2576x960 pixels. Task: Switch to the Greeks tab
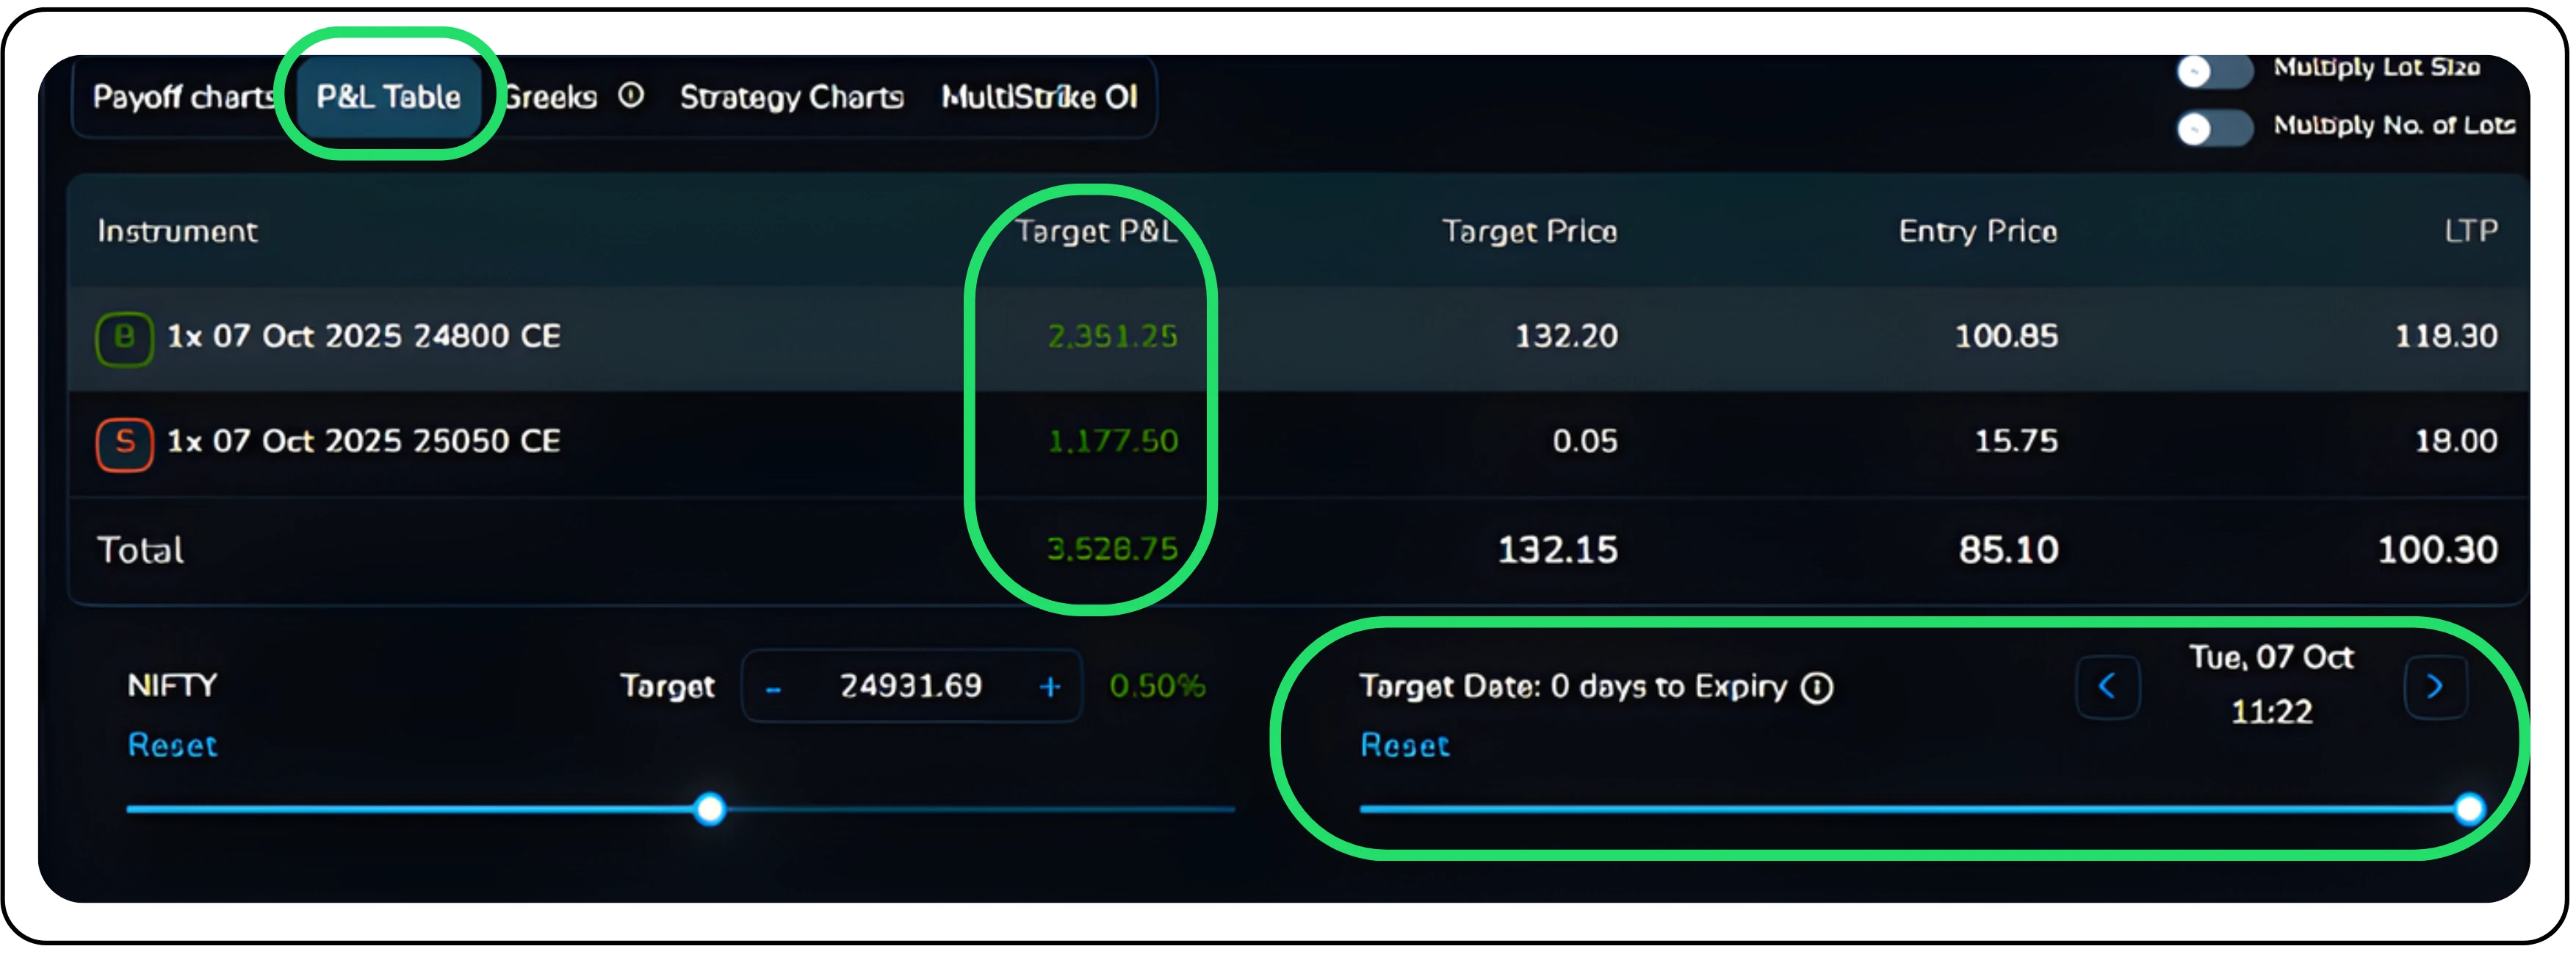pos(551,97)
